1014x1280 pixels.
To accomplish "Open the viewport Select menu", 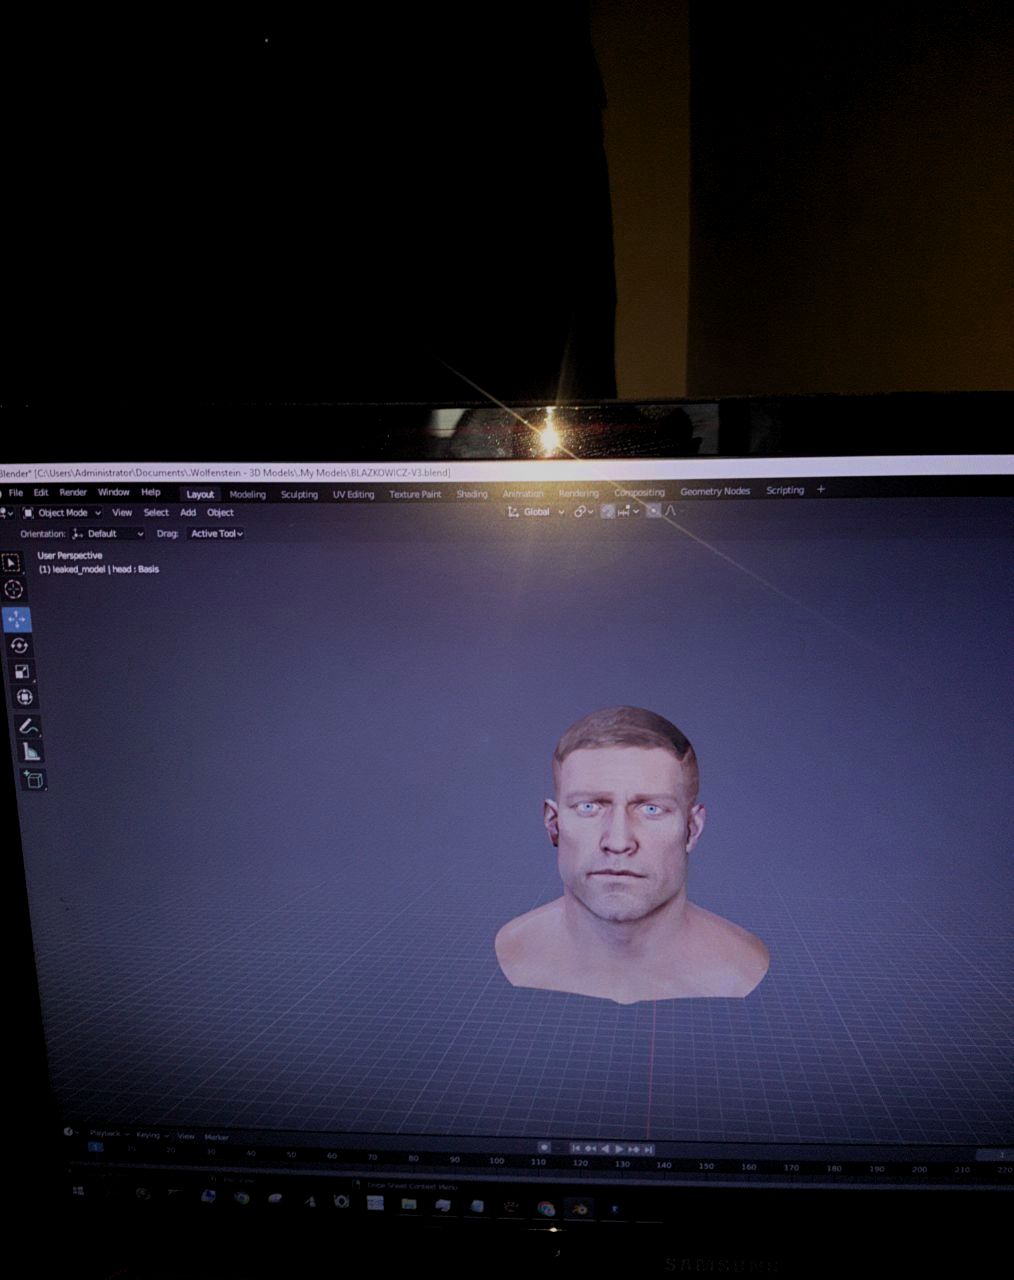I will pos(156,513).
